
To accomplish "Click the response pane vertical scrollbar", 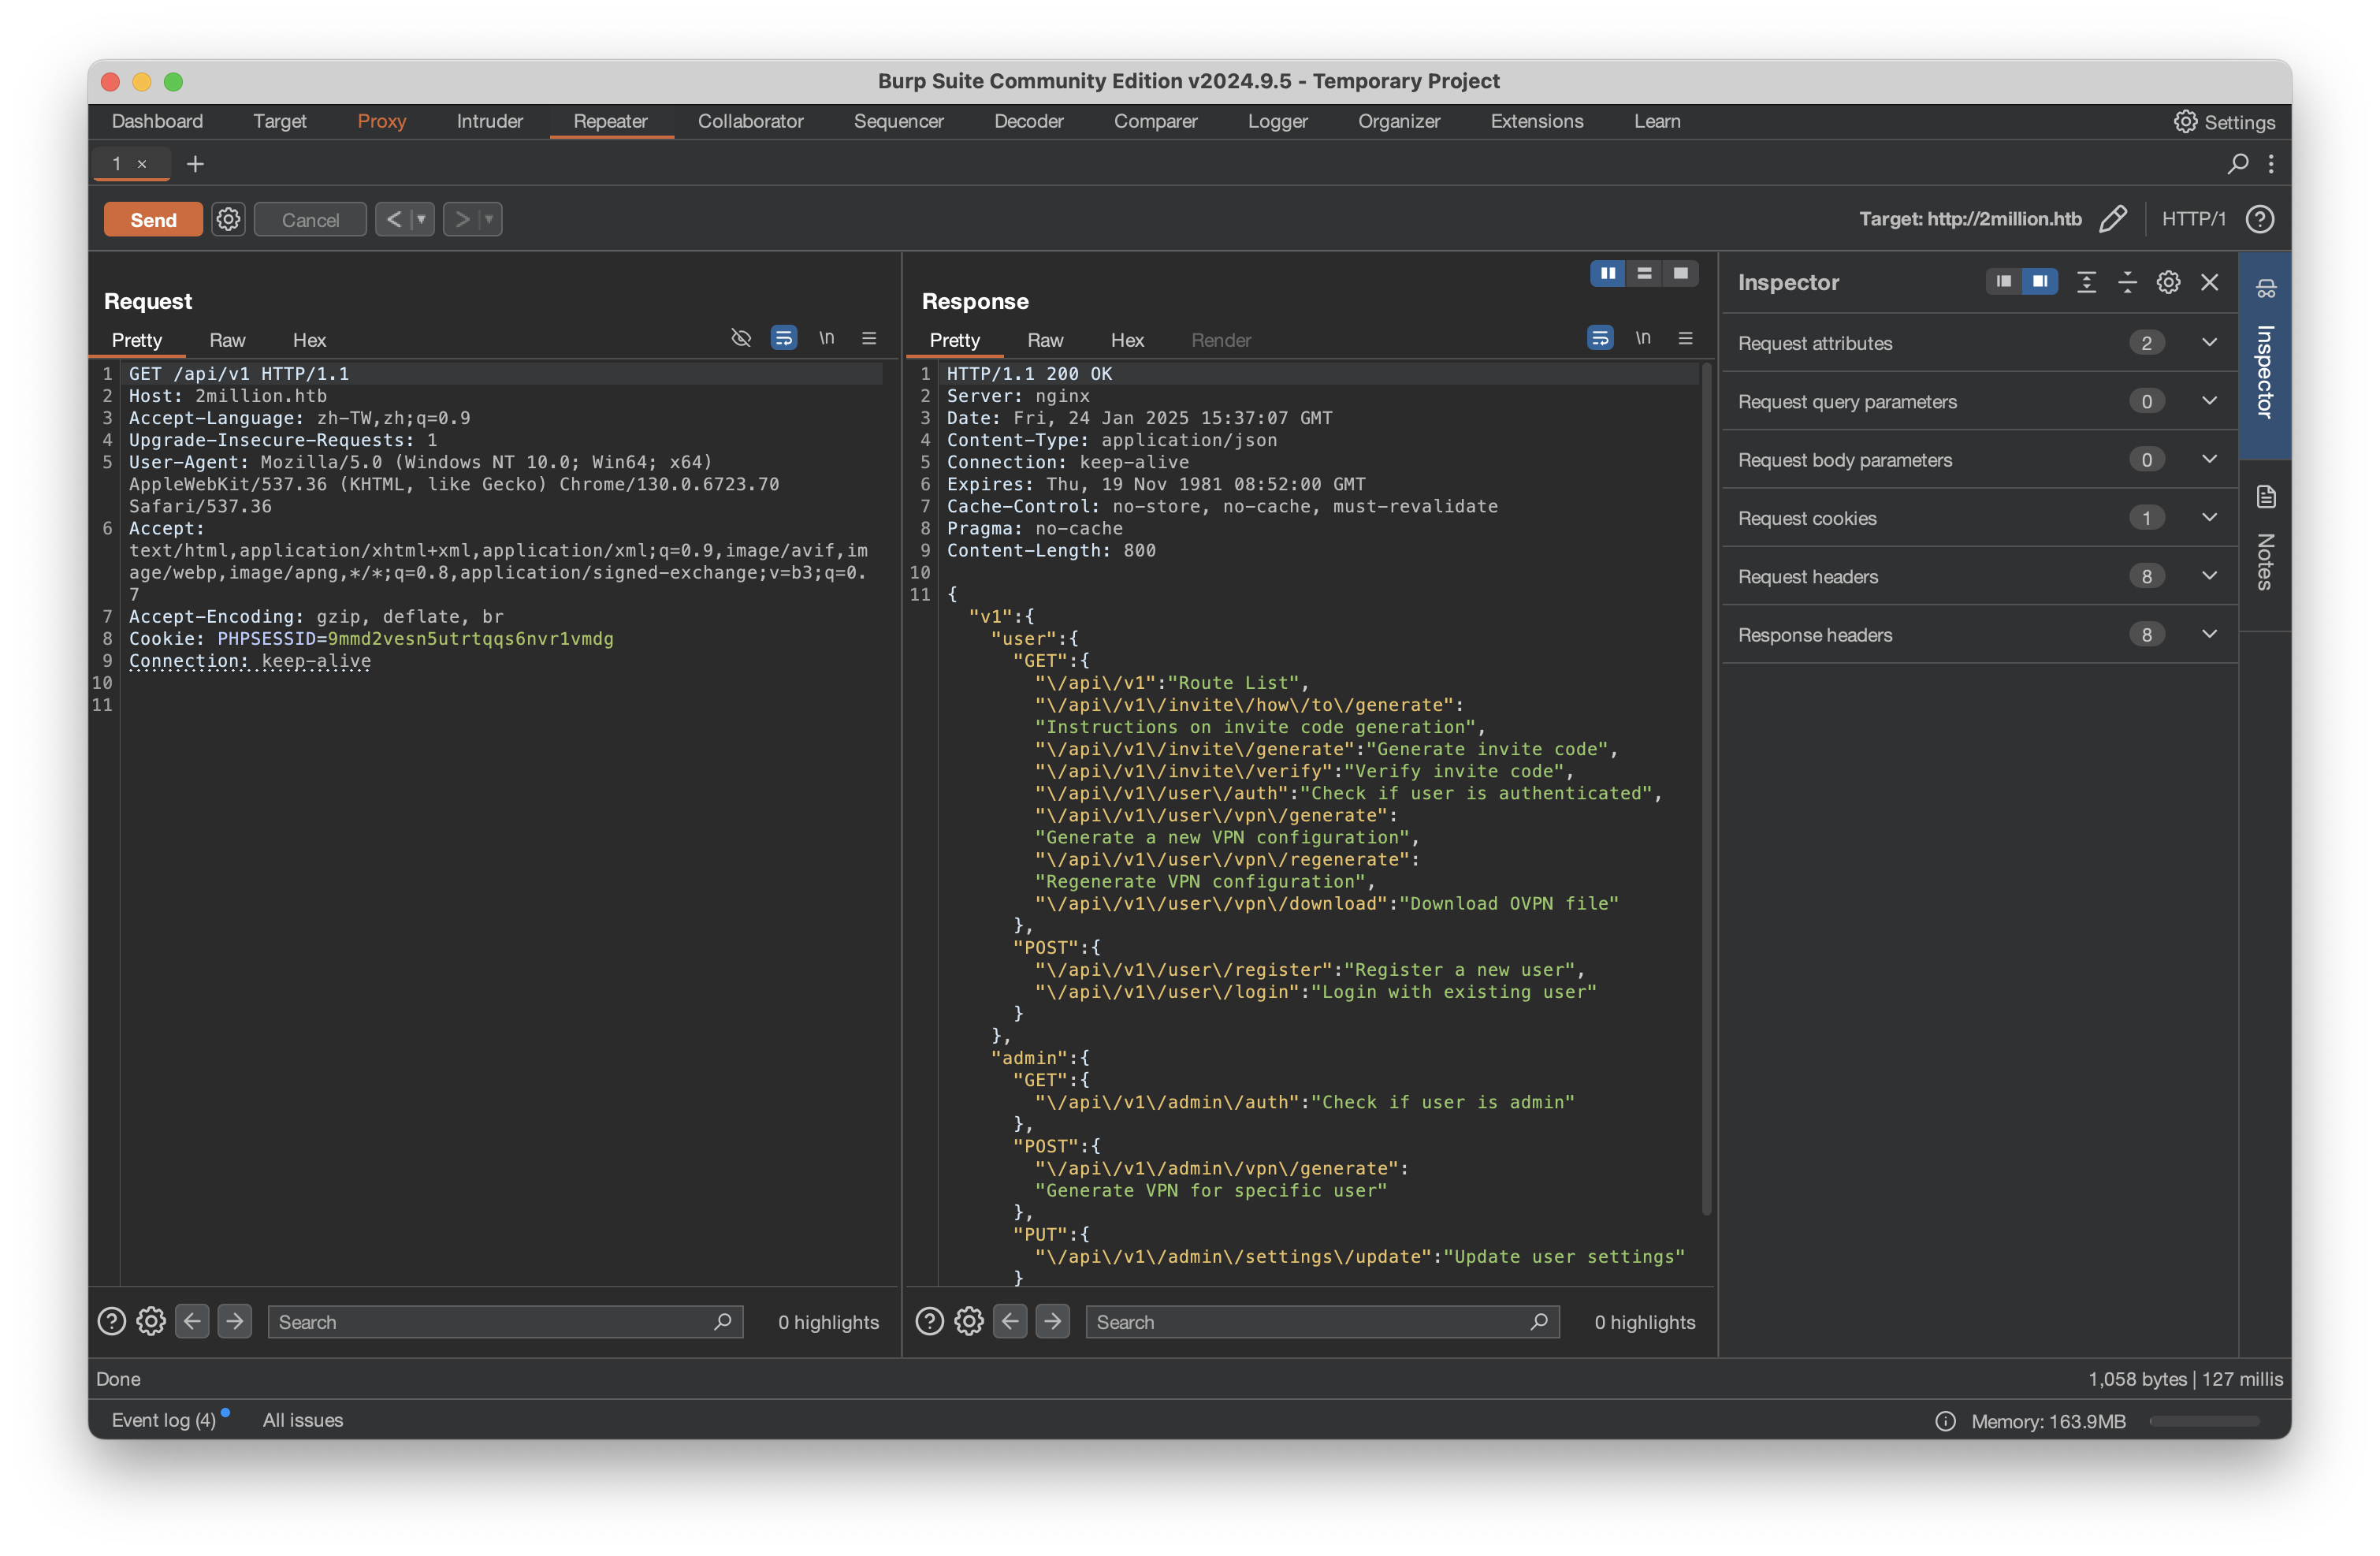I will 1705,790.
